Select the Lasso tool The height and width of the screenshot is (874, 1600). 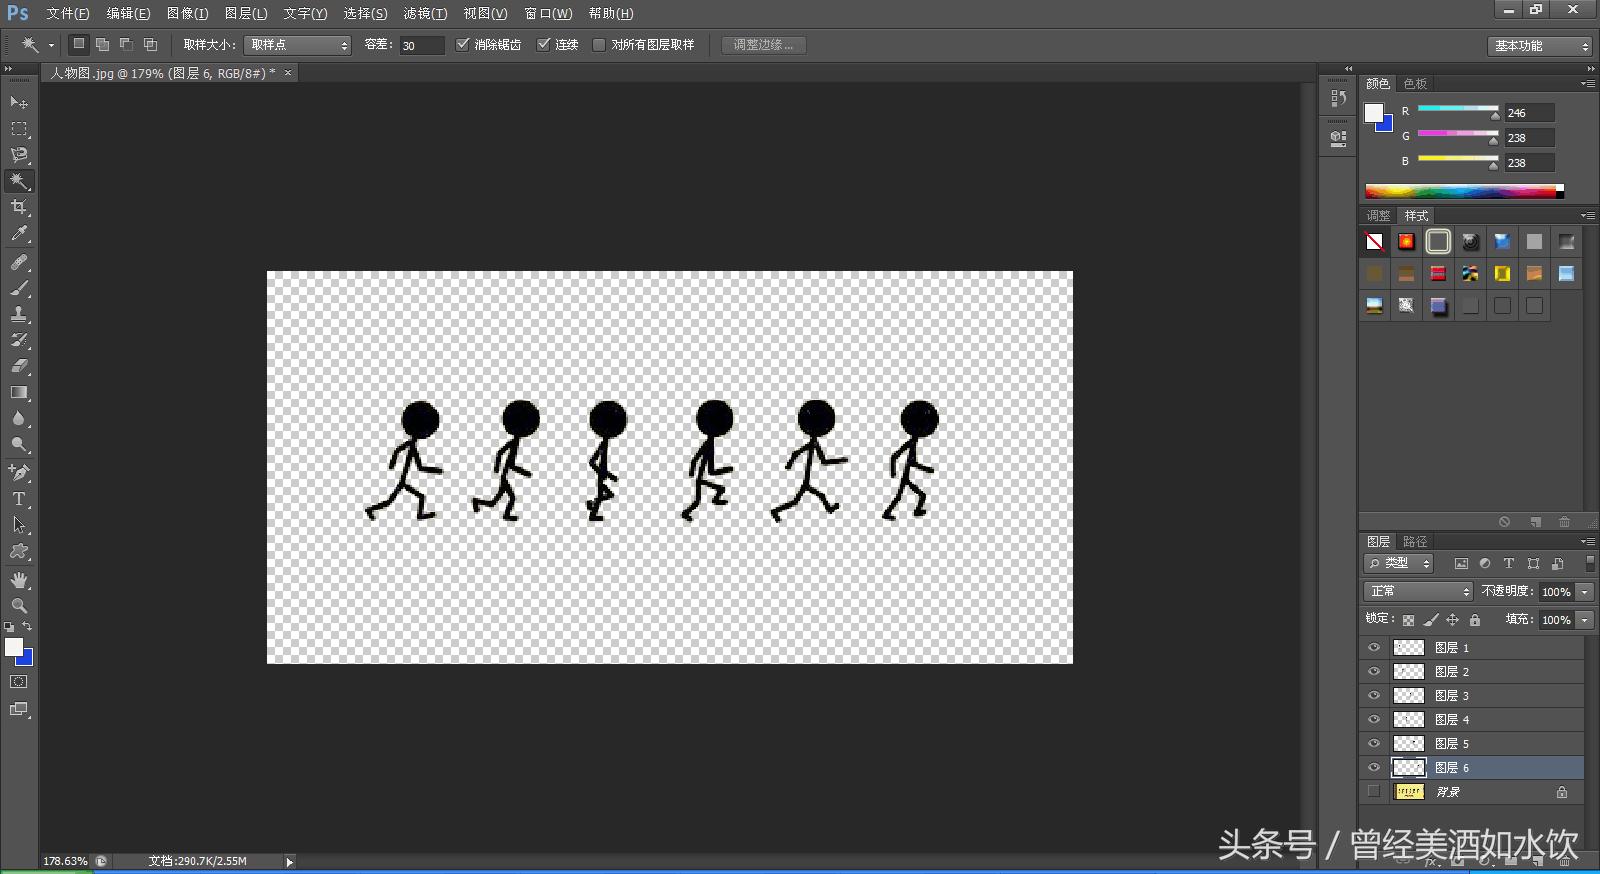19,155
